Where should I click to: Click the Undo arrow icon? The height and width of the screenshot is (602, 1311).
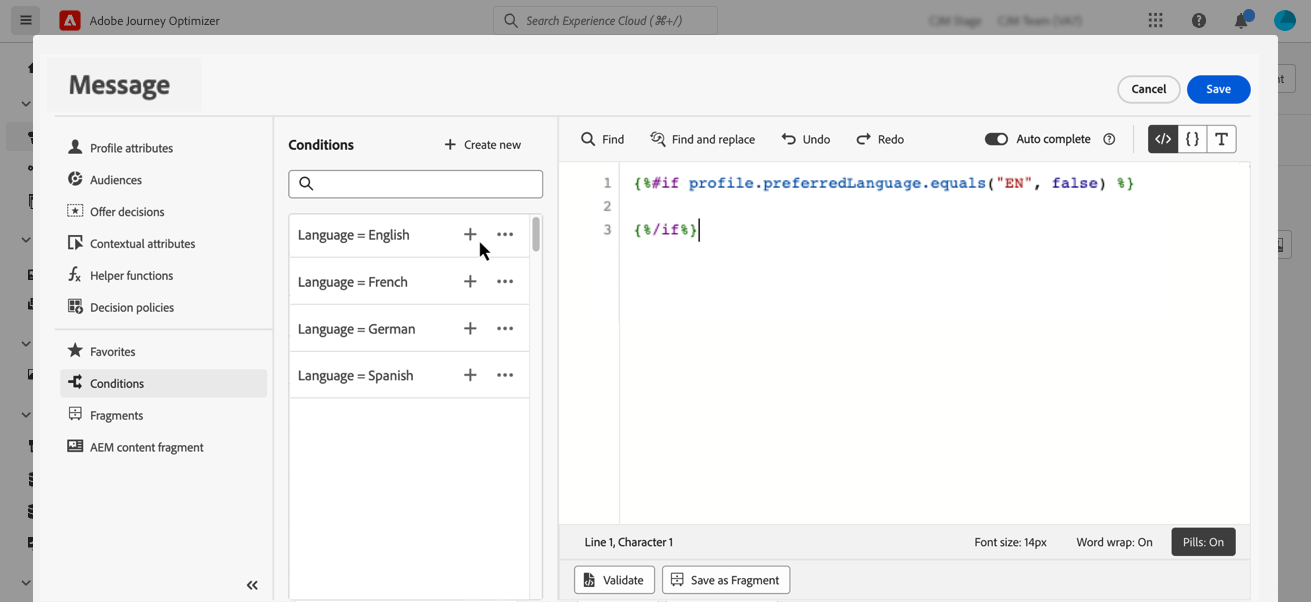789,139
